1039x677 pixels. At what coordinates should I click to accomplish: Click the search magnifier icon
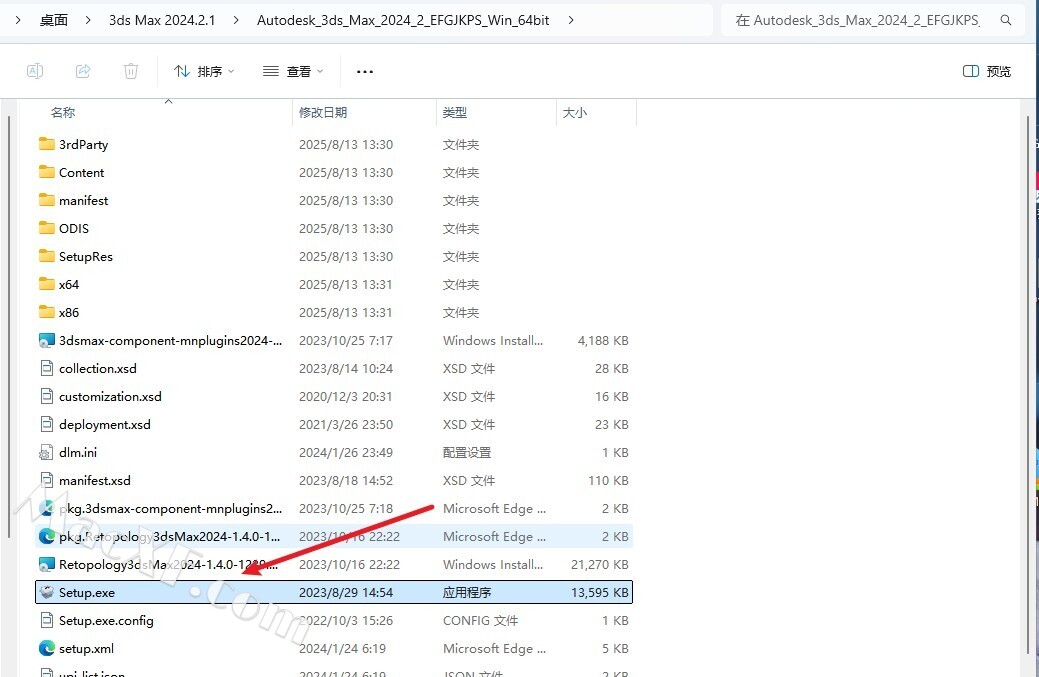point(1006,21)
